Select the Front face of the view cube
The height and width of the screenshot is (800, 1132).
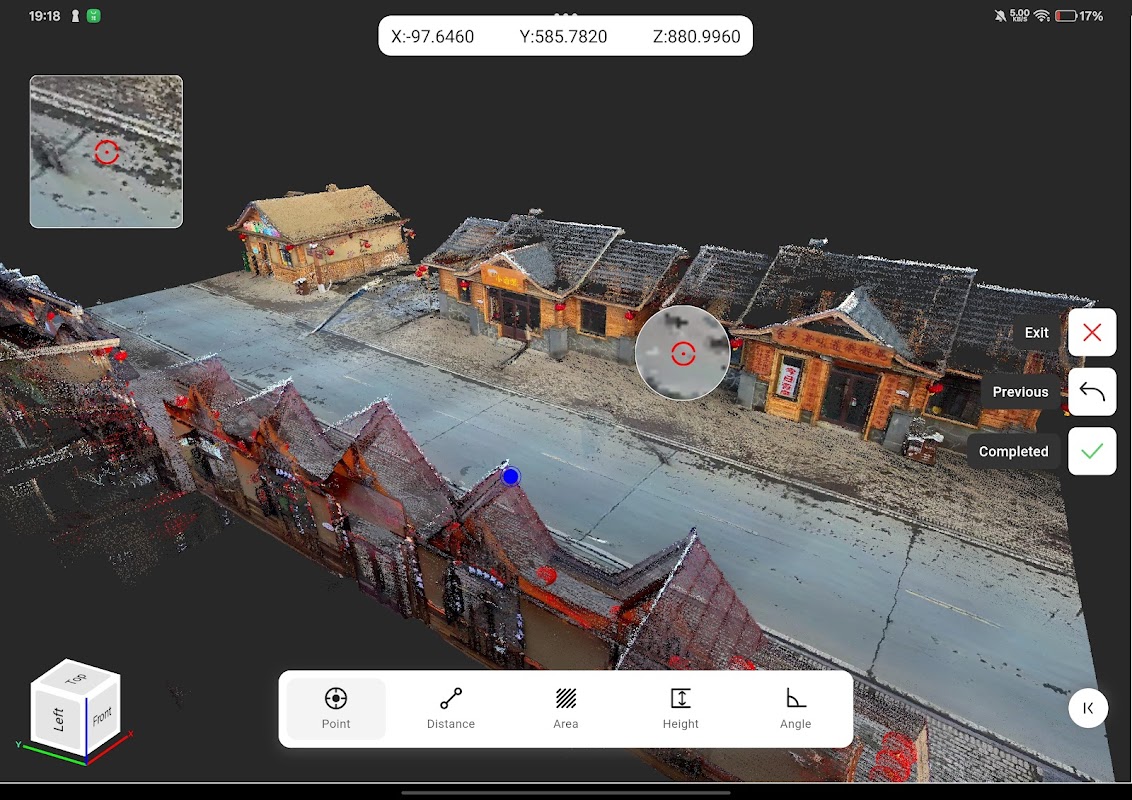point(102,716)
